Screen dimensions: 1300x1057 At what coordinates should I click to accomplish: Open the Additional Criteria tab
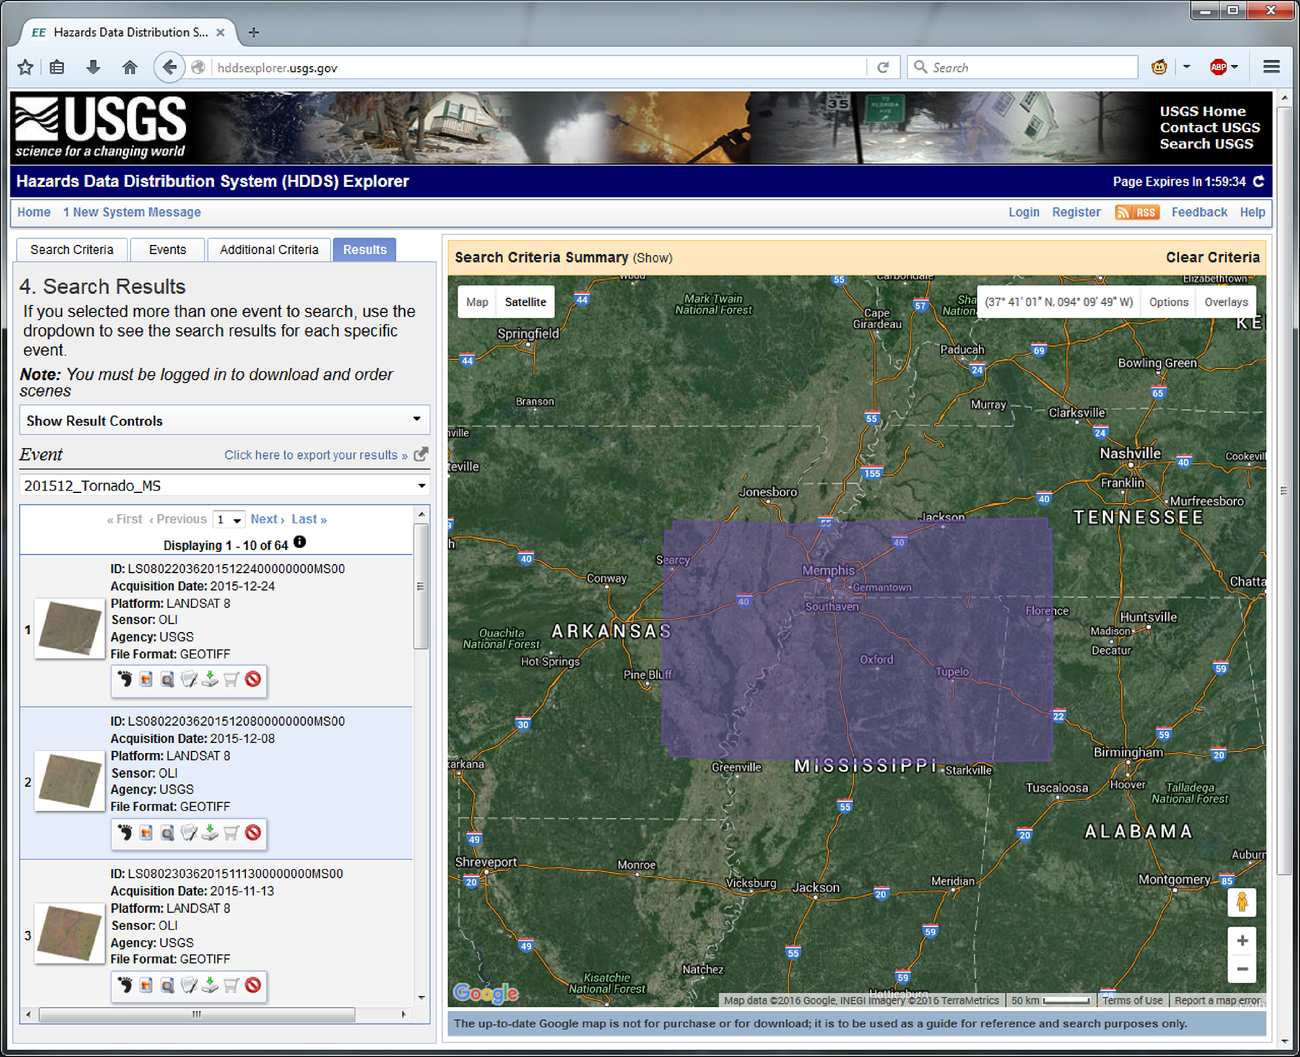269,250
